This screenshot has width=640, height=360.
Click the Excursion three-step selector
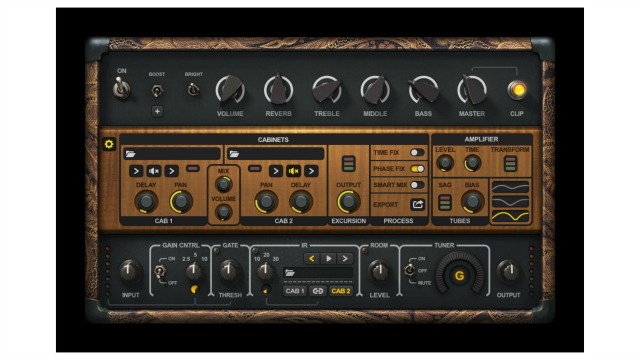[x=348, y=164]
